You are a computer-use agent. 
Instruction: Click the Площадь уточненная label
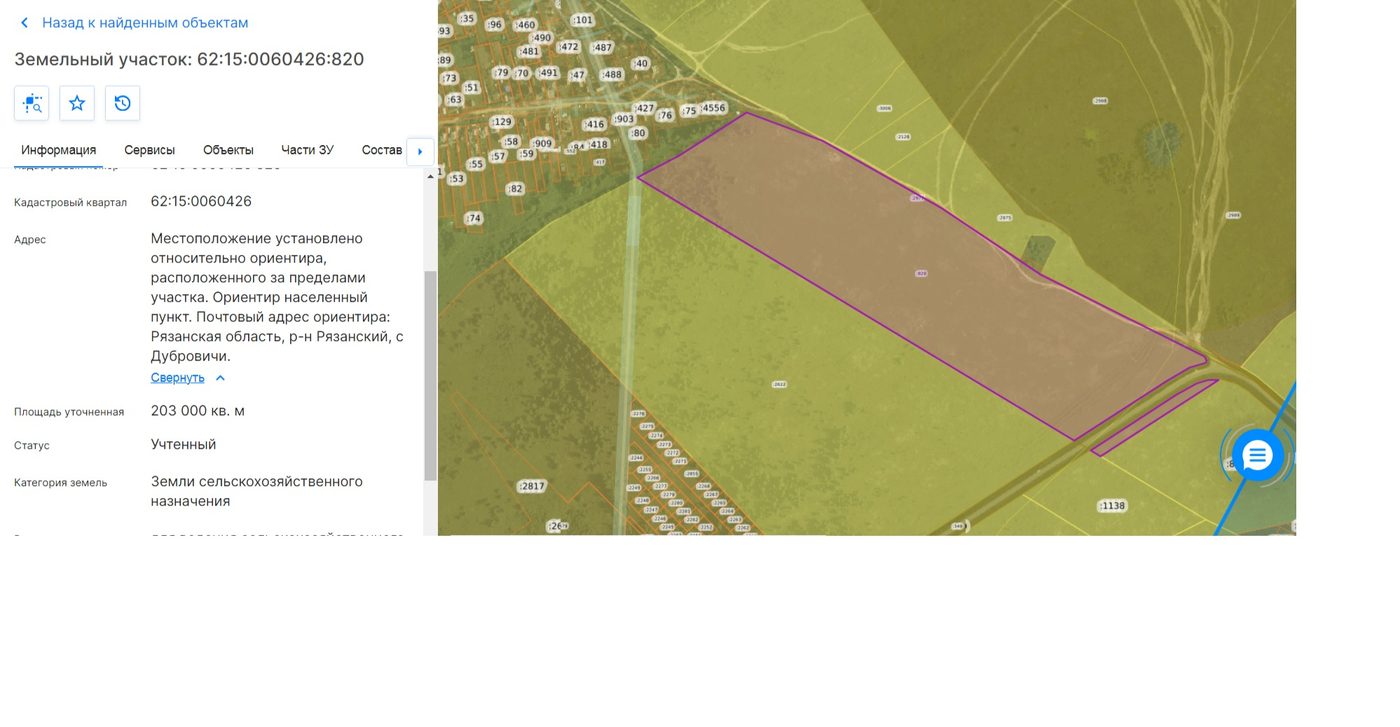tap(69, 412)
